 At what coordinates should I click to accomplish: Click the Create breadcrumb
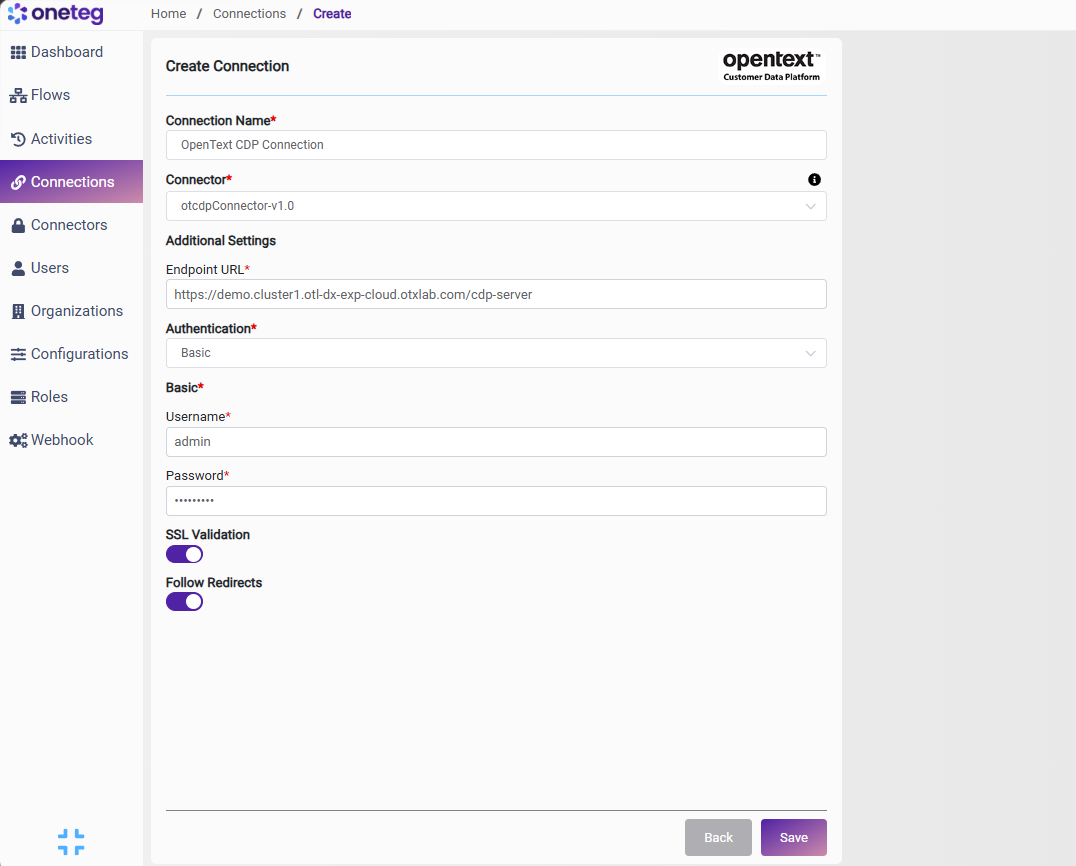(332, 14)
